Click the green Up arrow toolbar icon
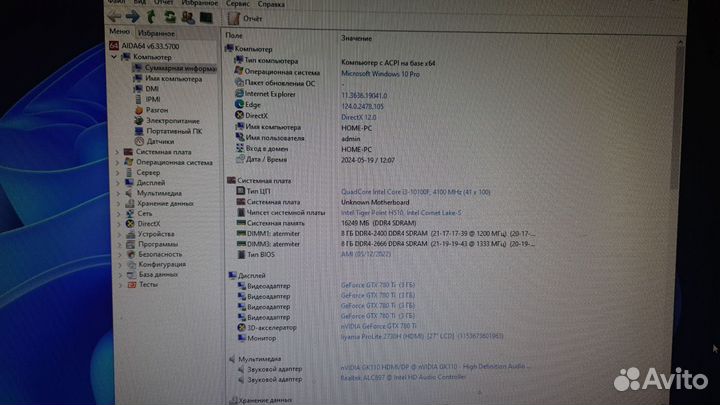The height and width of the screenshot is (405, 720). tap(151, 17)
